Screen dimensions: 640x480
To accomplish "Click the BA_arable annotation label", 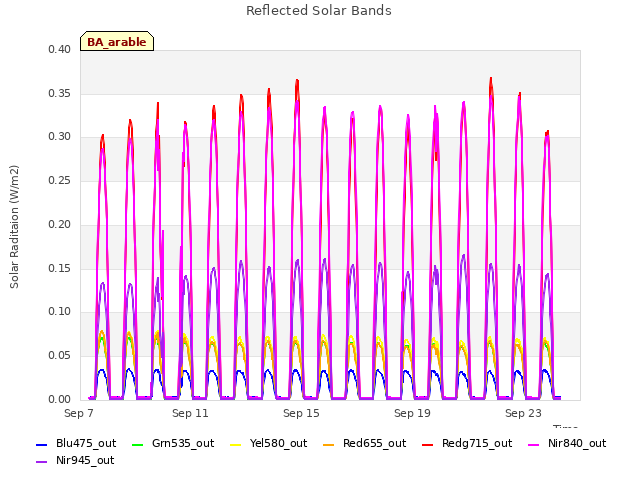I will 117,42.
